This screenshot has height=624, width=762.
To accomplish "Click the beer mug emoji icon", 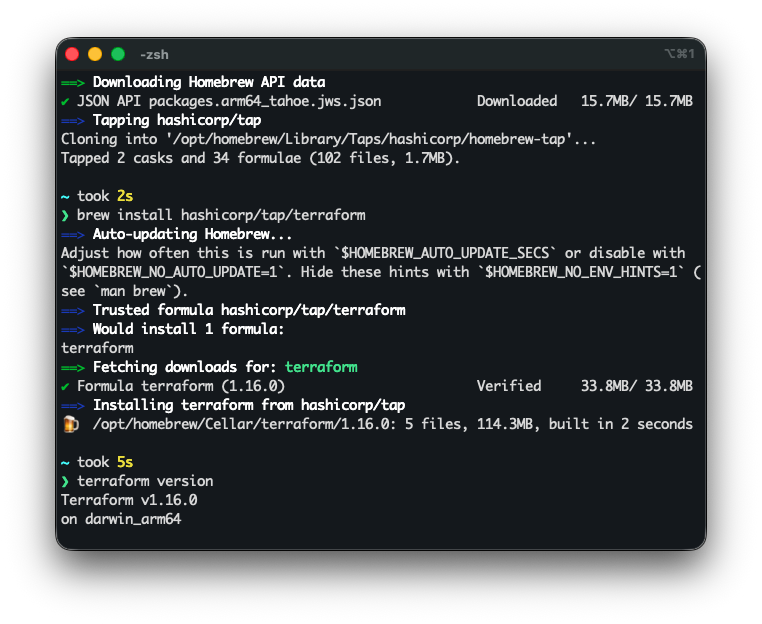I will [x=71, y=424].
